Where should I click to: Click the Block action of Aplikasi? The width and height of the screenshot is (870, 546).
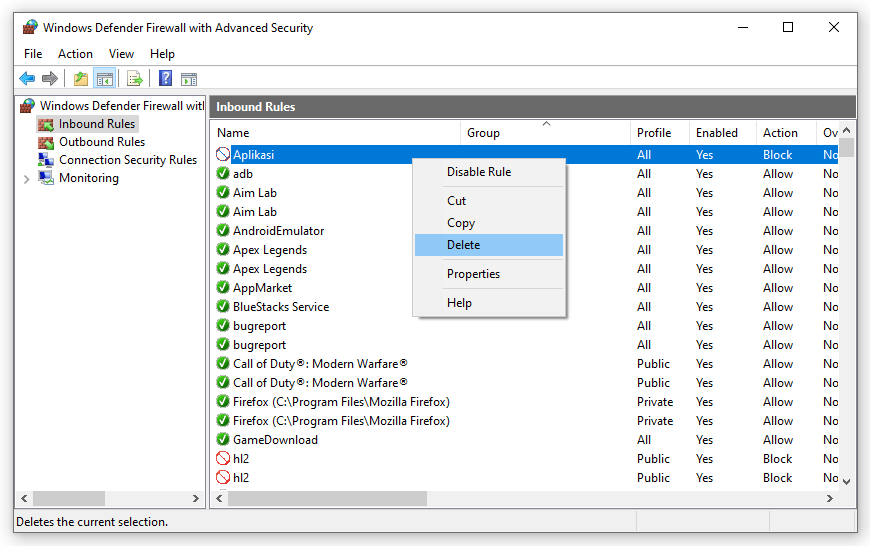coord(777,154)
